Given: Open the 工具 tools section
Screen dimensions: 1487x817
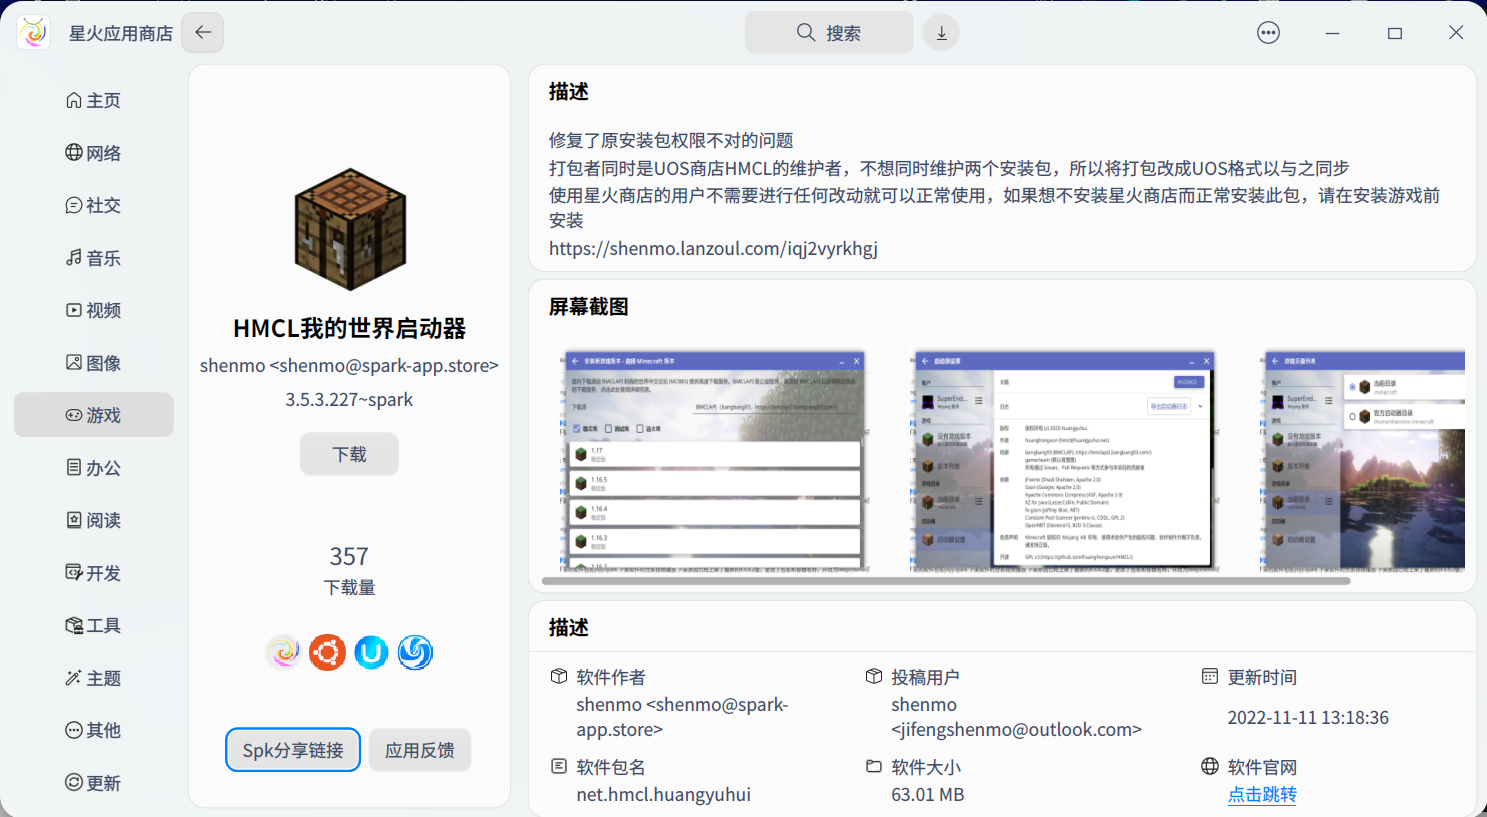Looking at the screenshot, I should pyautogui.click(x=95, y=625).
